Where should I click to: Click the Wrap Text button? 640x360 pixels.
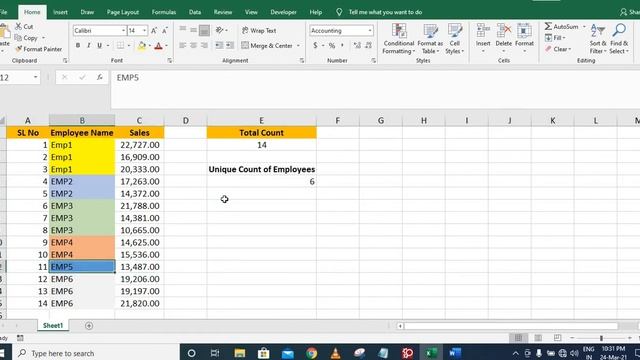(259, 31)
